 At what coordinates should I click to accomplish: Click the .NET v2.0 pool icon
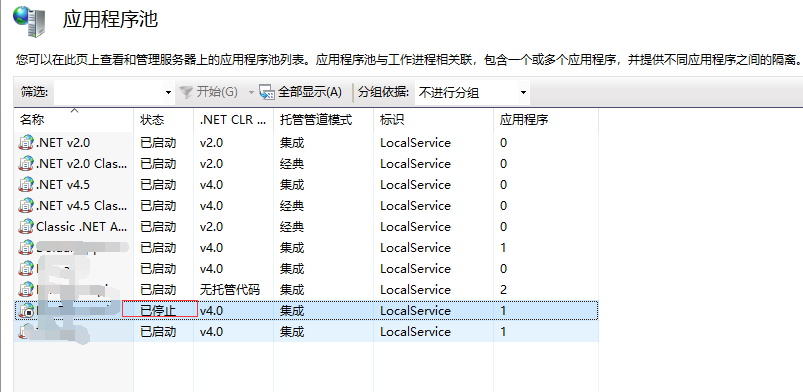26,143
